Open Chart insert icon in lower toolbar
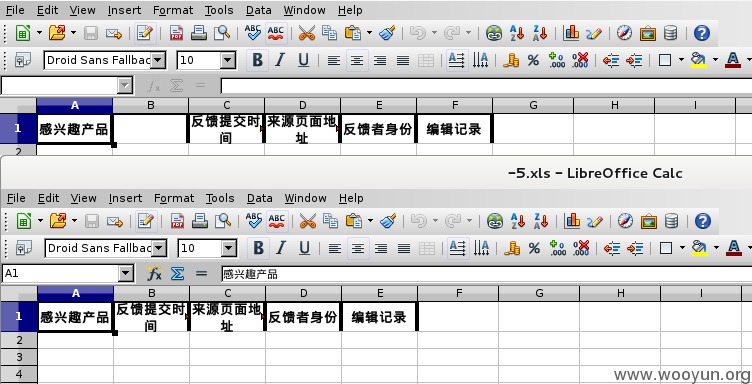This screenshot has height=384, width=752. [x=572, y=221]
